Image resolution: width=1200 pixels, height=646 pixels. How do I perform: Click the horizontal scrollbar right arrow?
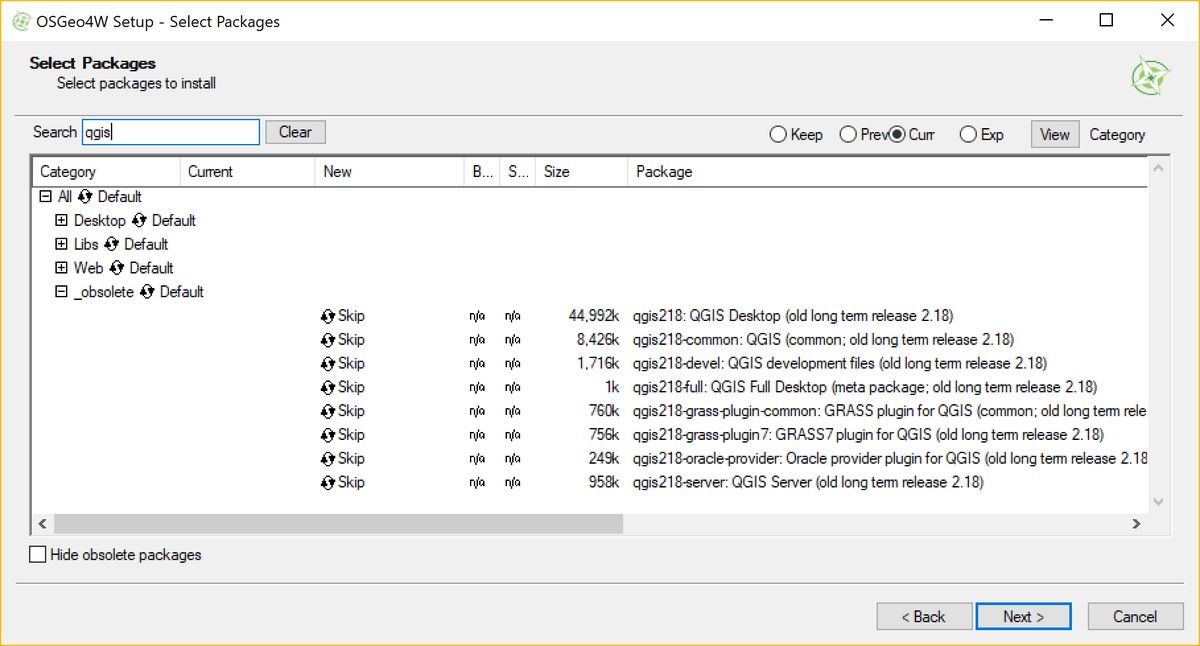pyautogui.click(x=1136, y=524)
